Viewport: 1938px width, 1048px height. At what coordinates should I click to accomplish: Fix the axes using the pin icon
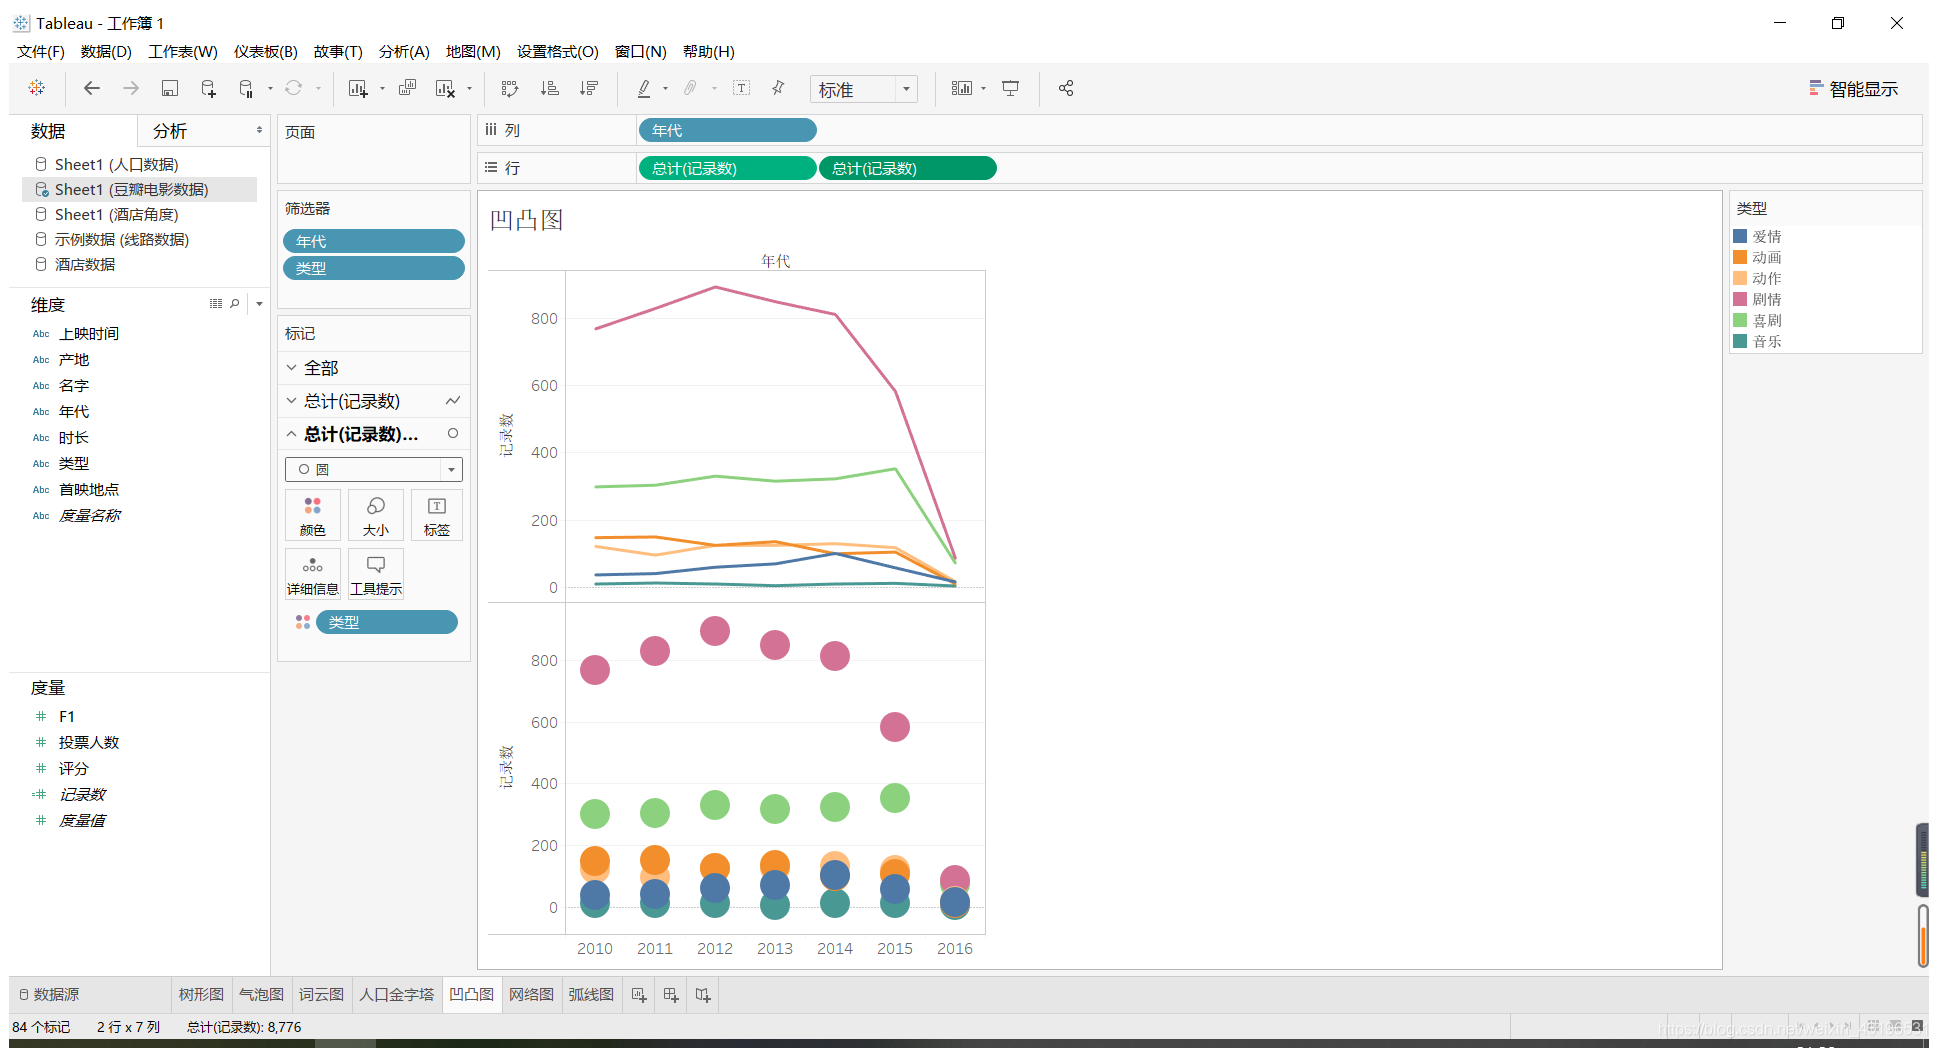pos(778,88)
